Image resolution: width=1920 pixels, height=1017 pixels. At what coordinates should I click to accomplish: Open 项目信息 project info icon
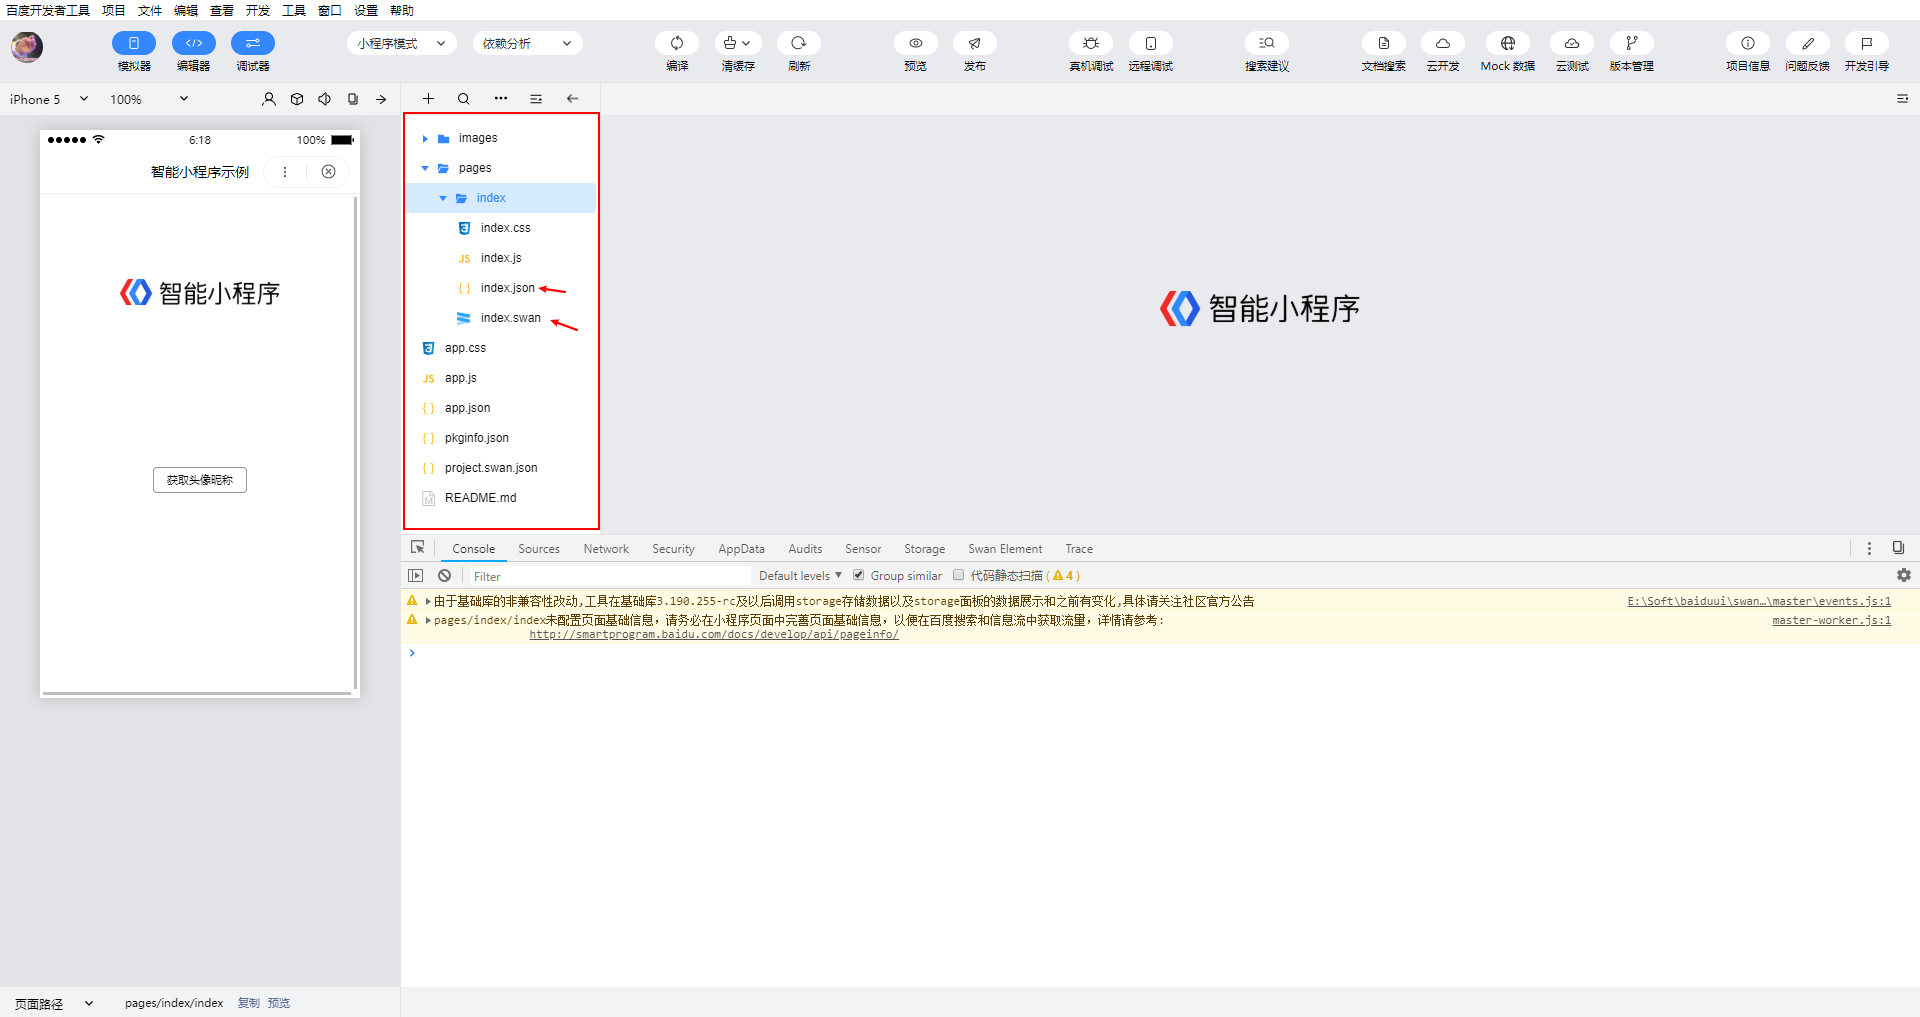point(1748,43)
